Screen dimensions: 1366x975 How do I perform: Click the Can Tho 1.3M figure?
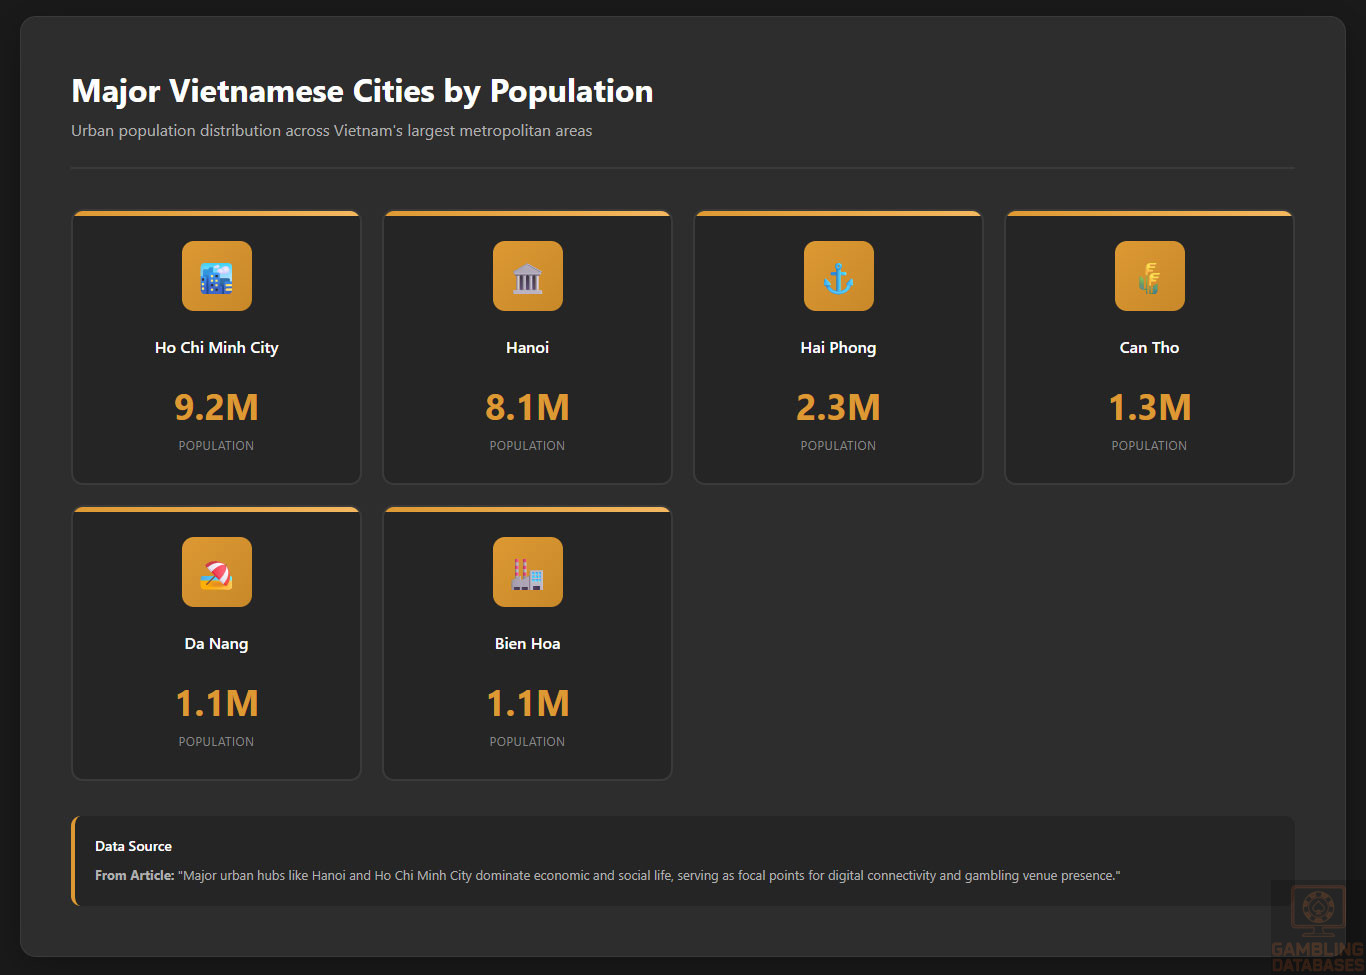pos(1149,407)
